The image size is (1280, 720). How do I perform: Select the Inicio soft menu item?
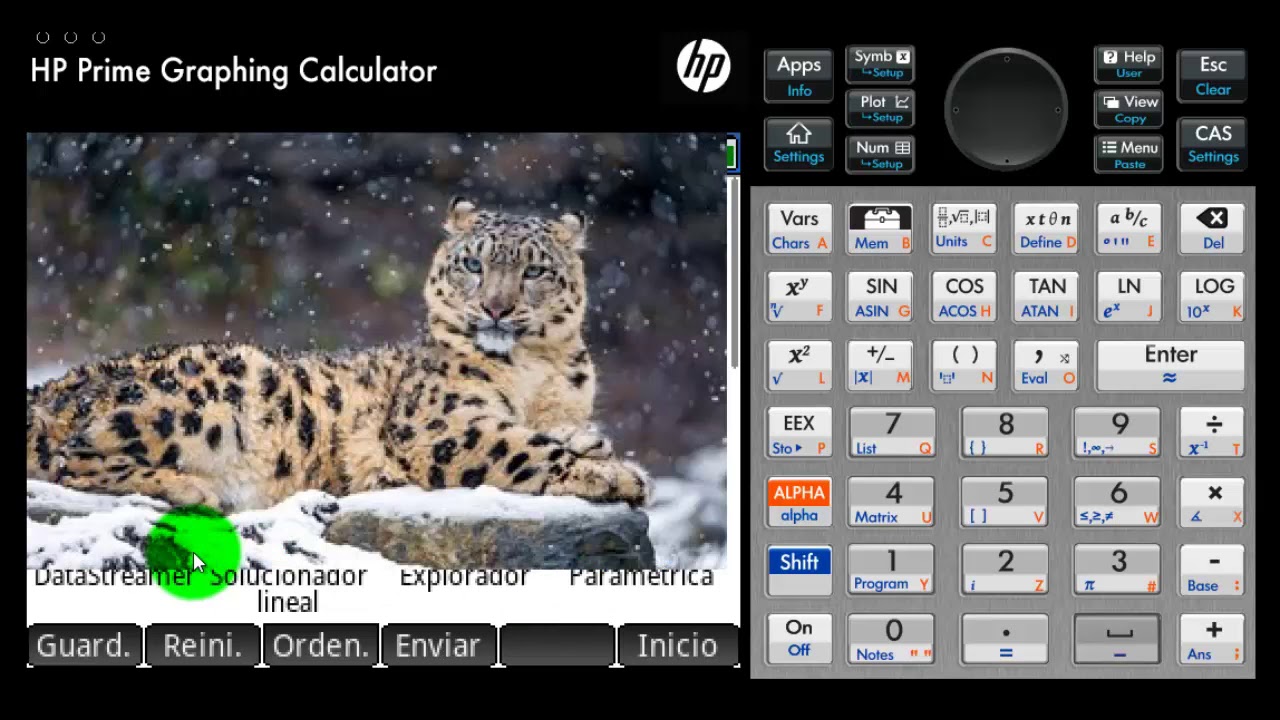(677, 646)
